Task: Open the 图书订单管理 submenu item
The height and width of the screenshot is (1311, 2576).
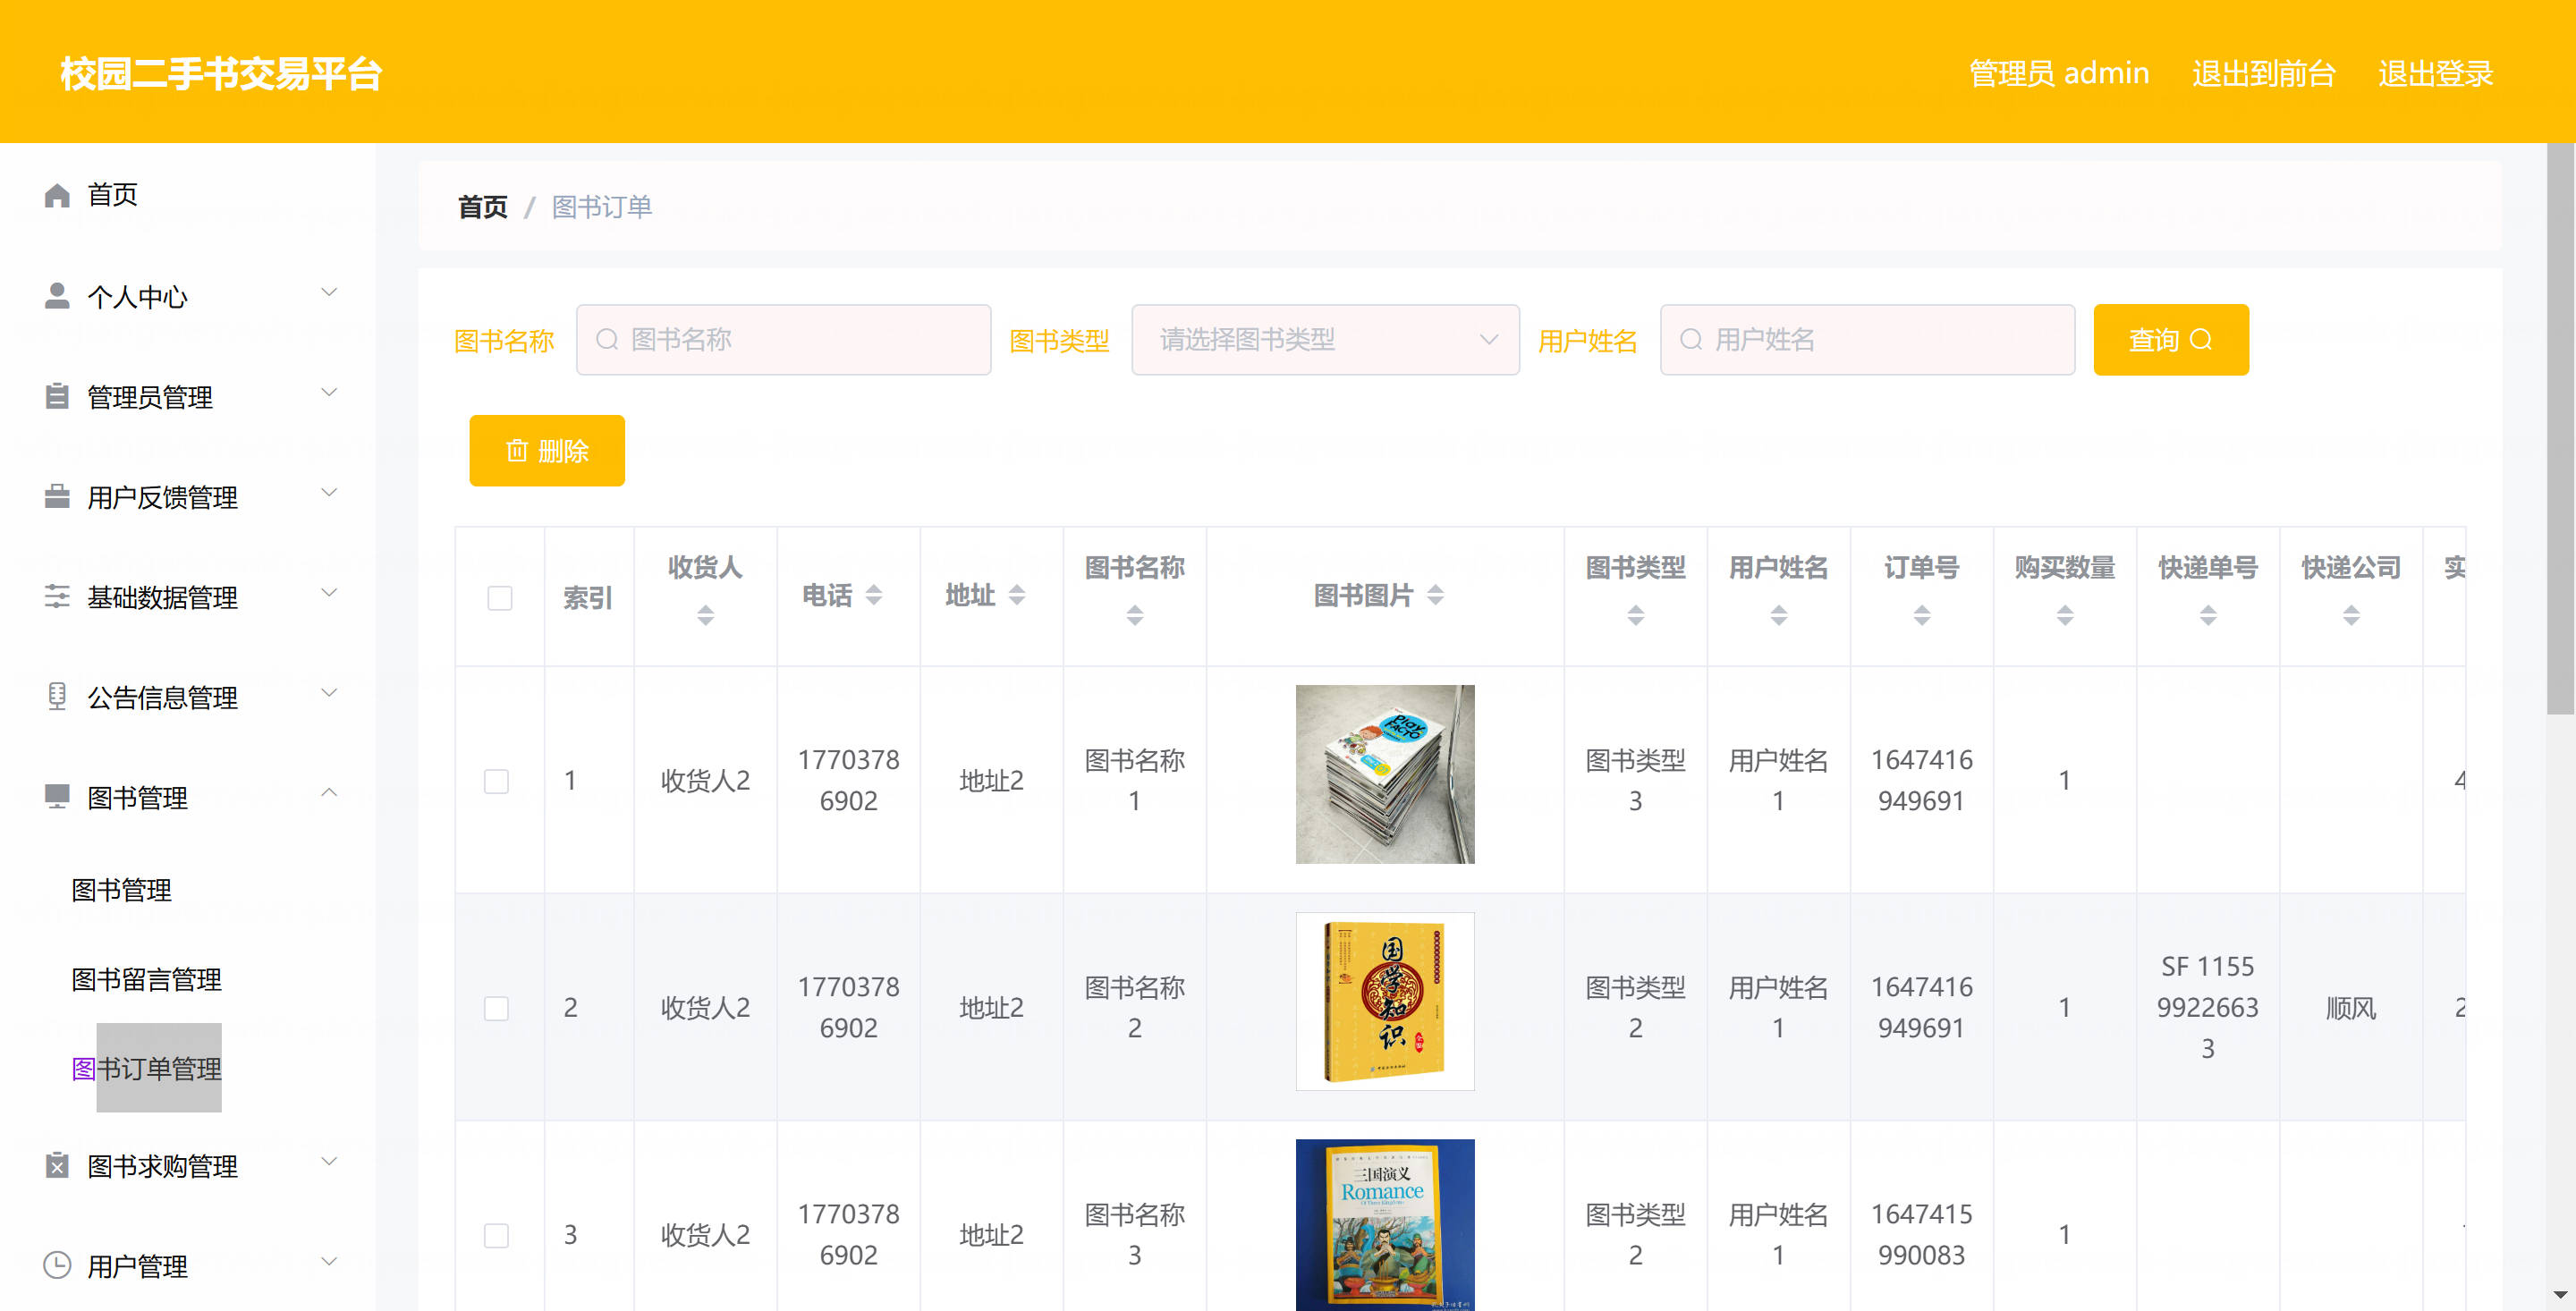Action: coord(146,1068)
